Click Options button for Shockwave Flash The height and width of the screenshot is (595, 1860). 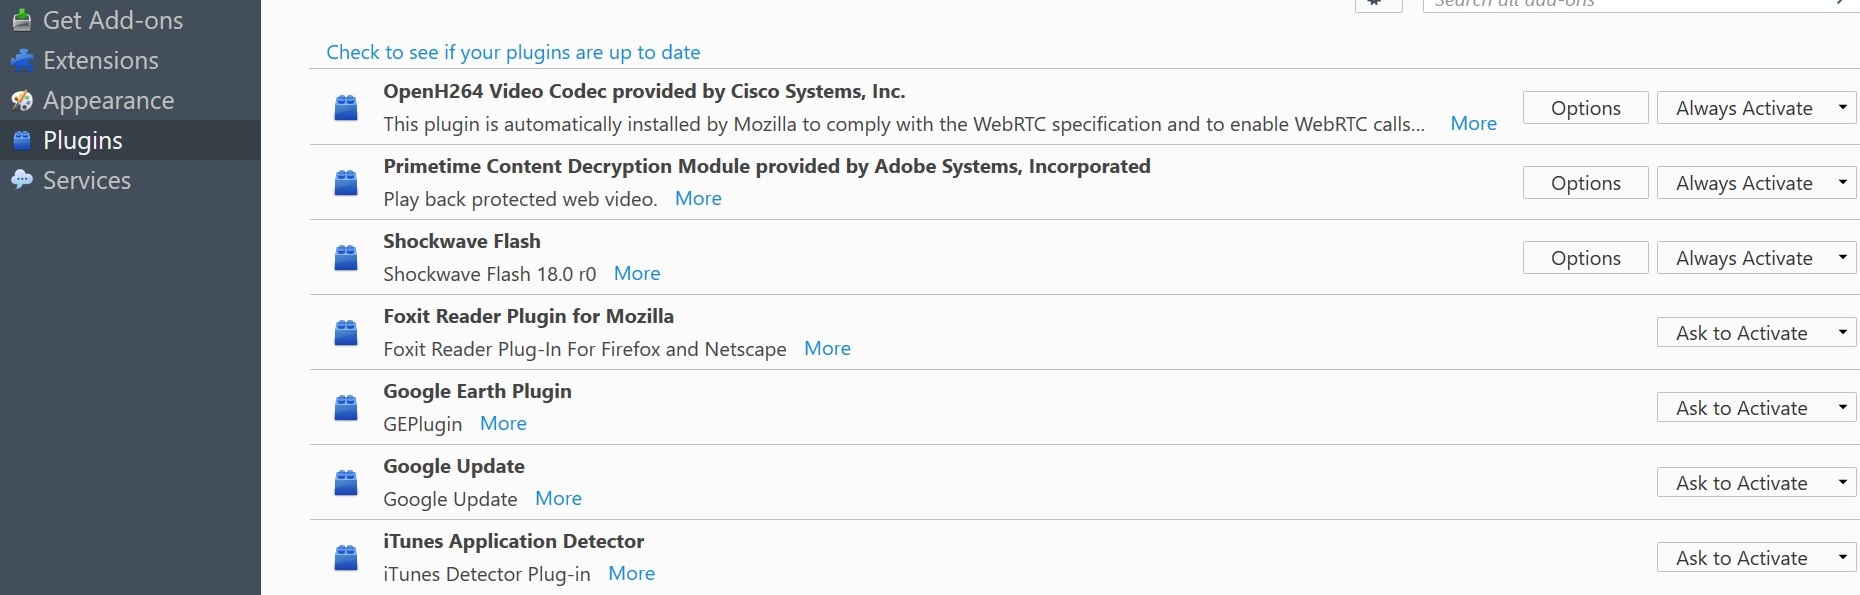[1585, 258]
